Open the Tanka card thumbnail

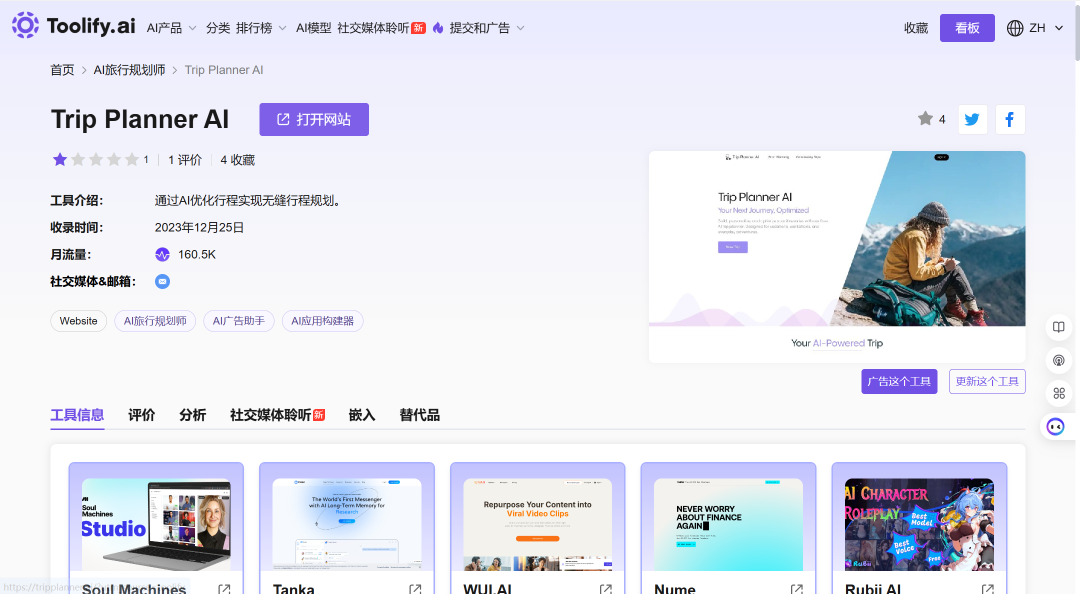click(x=347, y=524)
